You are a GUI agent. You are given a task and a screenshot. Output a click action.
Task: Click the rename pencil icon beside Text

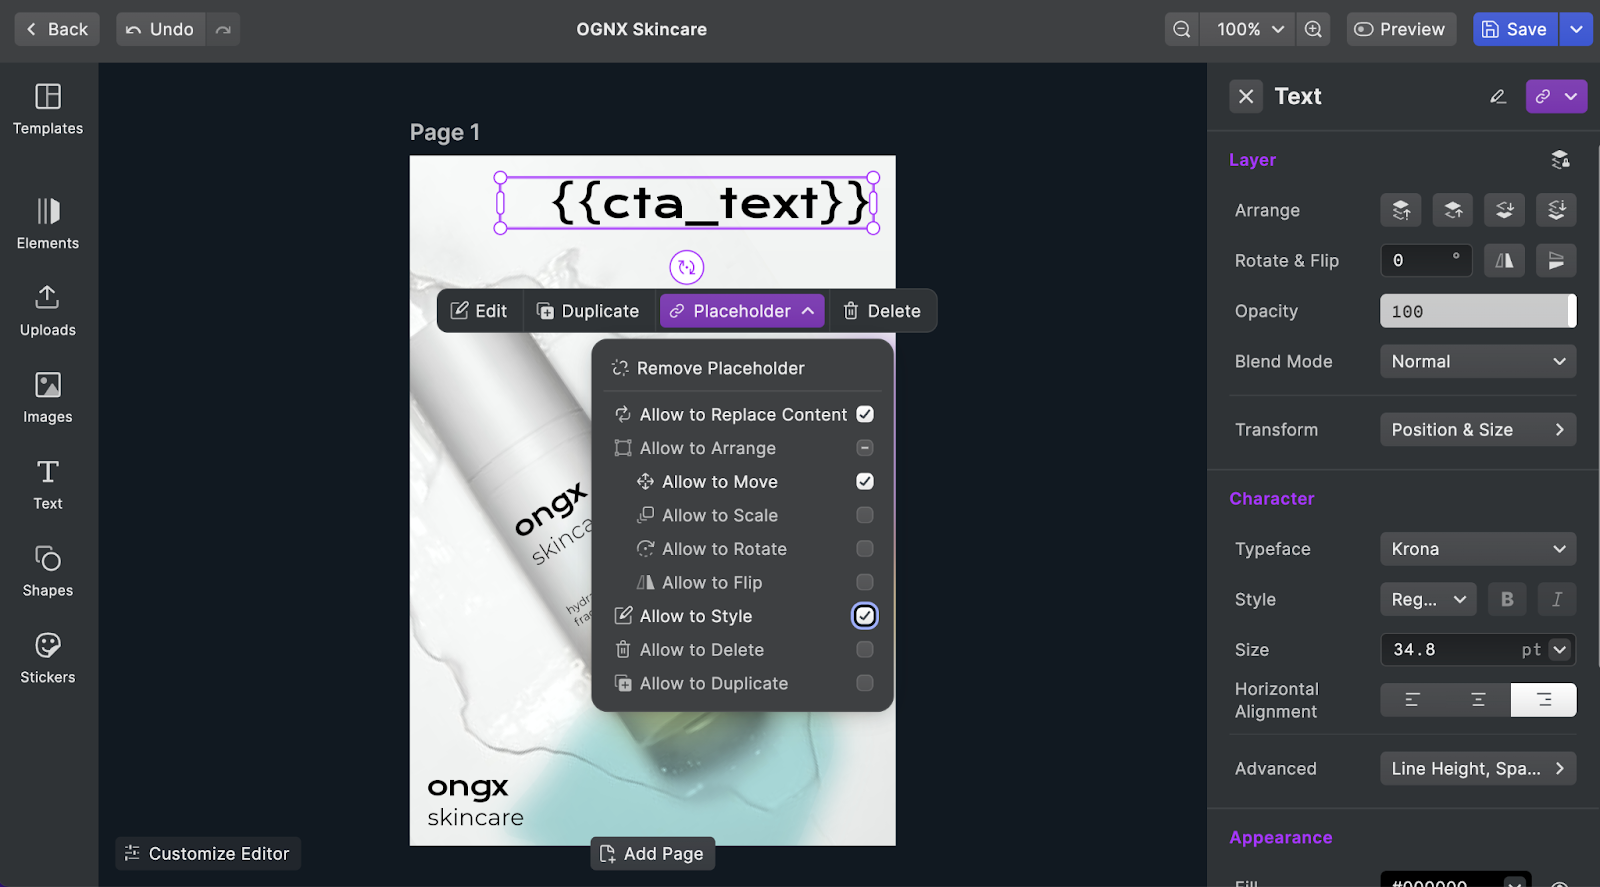click(1498, 96)
